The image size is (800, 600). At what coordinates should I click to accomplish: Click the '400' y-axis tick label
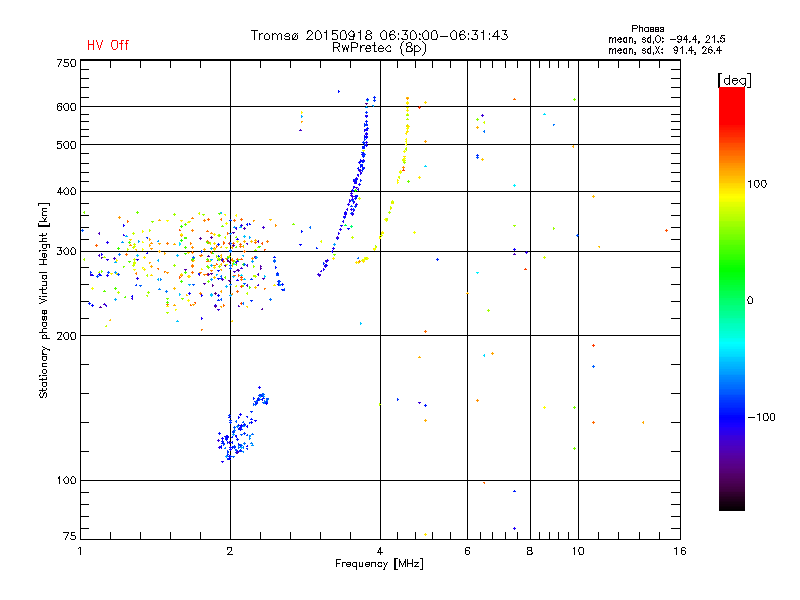click(67, 191)
